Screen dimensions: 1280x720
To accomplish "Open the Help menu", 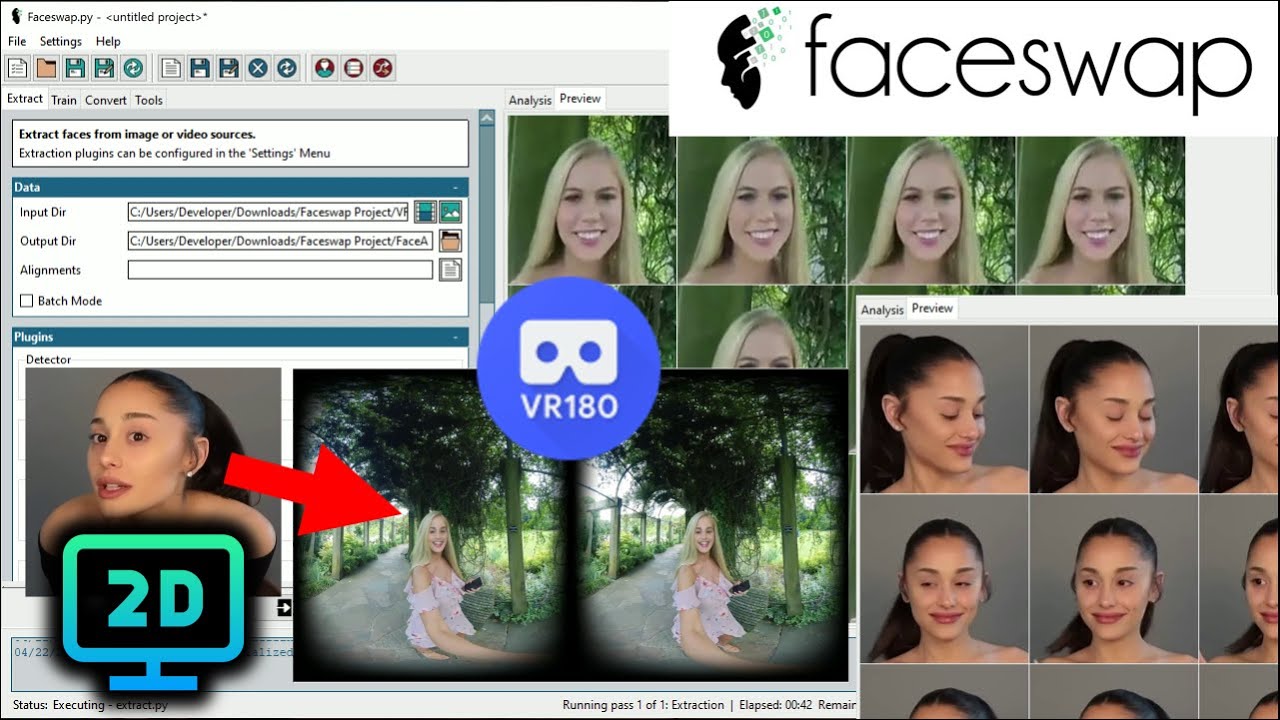I will coord(108,41).
